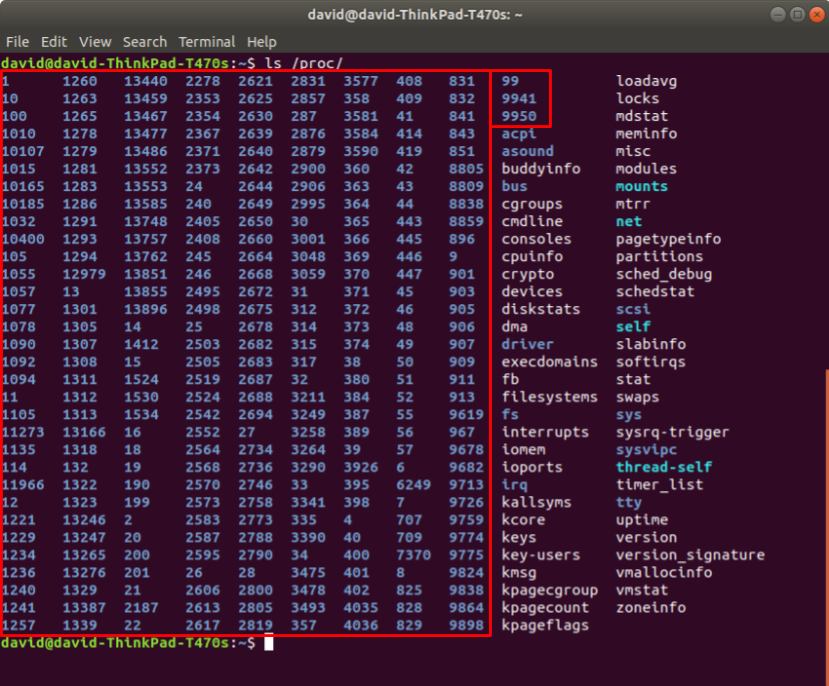The image size is (829, 686).
Task: Click the typed 'ls /proc/' command text
Action: point(309,63)
